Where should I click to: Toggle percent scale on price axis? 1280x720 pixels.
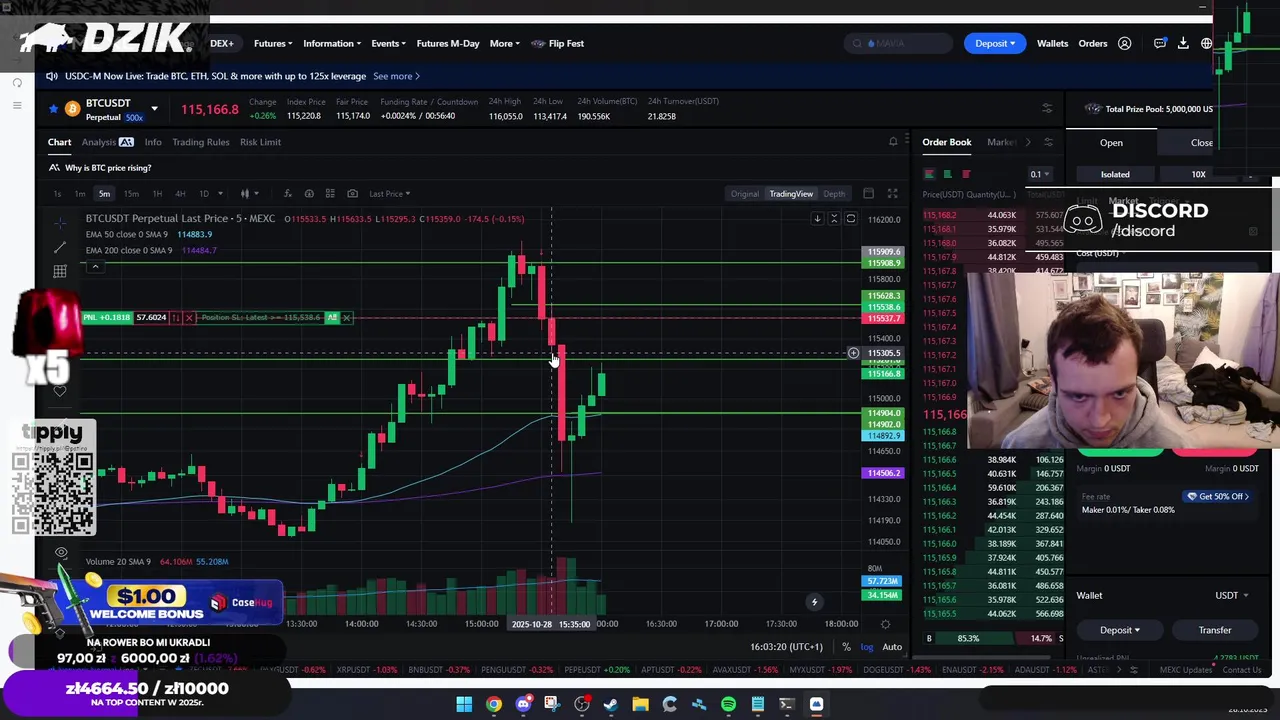pyautogui.click(x=846, y=647)
